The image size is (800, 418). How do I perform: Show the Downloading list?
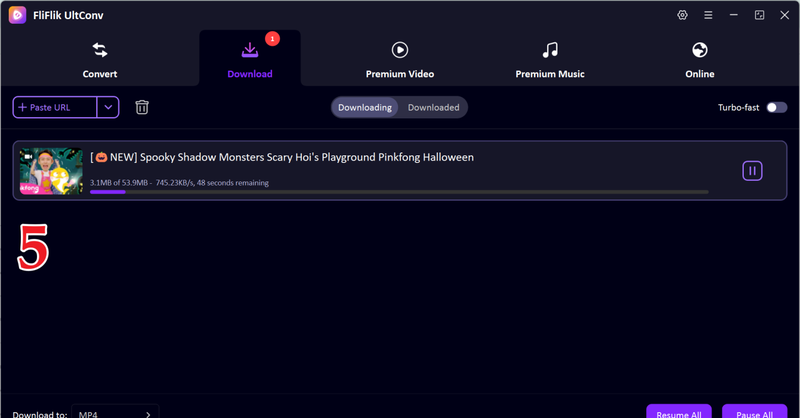point(365,107)
